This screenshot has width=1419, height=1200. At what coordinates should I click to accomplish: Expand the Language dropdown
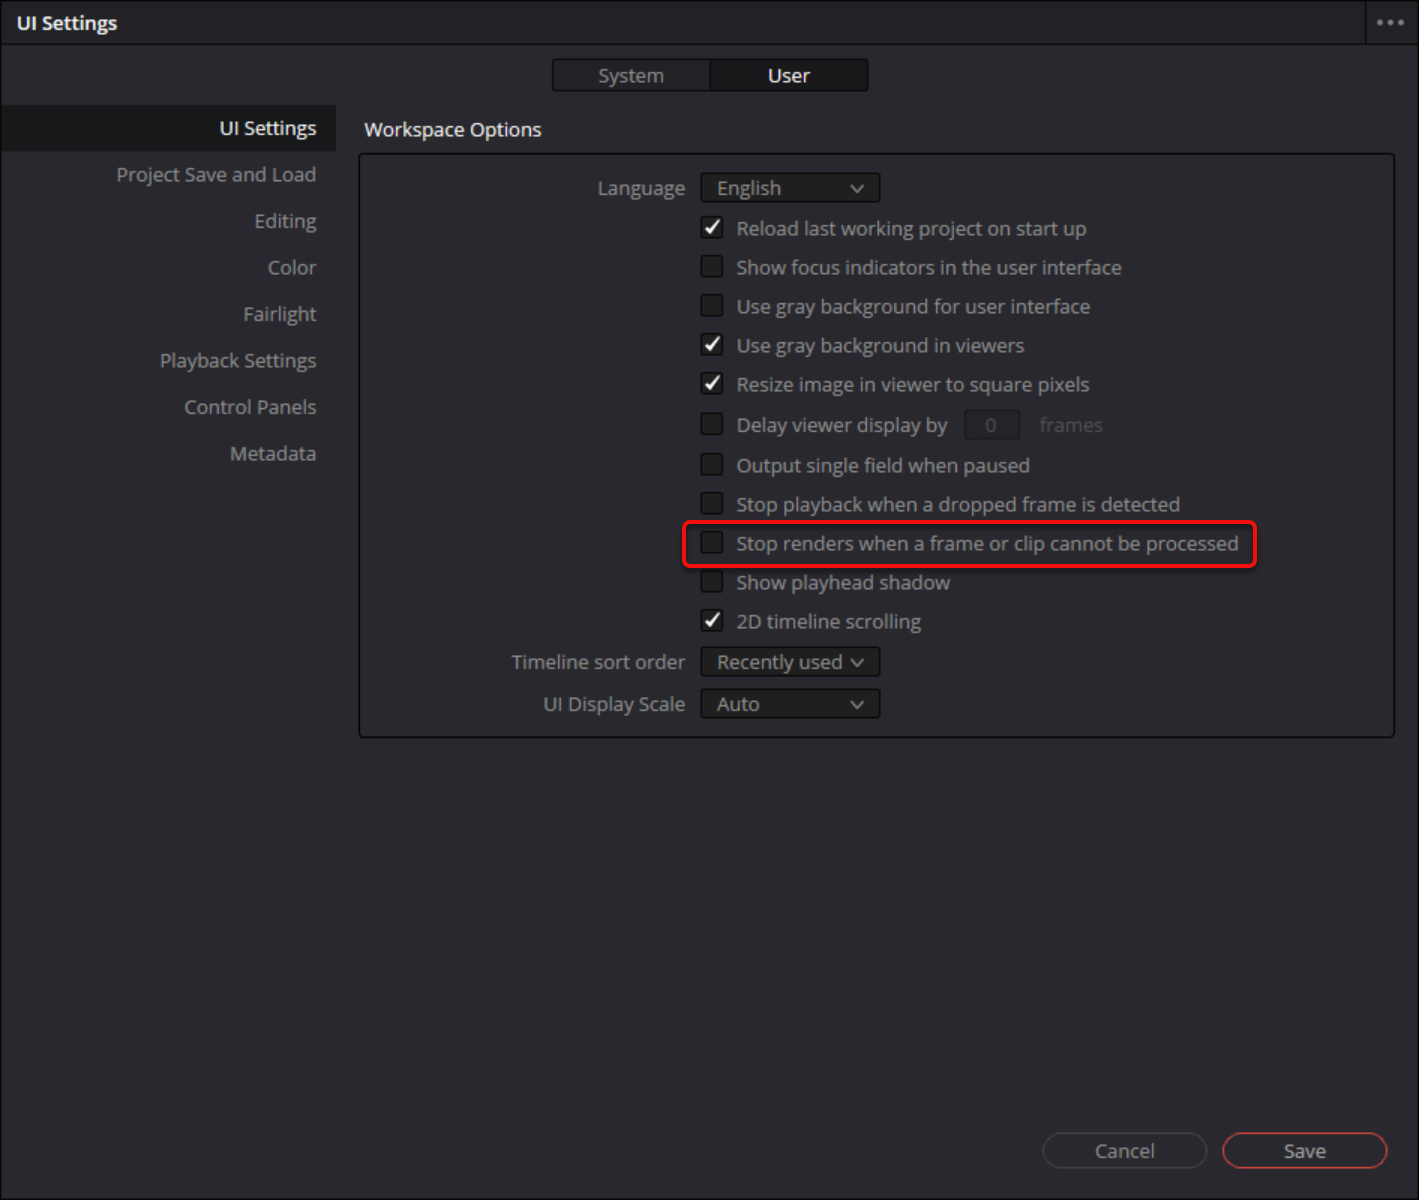[x=790, y=188]
